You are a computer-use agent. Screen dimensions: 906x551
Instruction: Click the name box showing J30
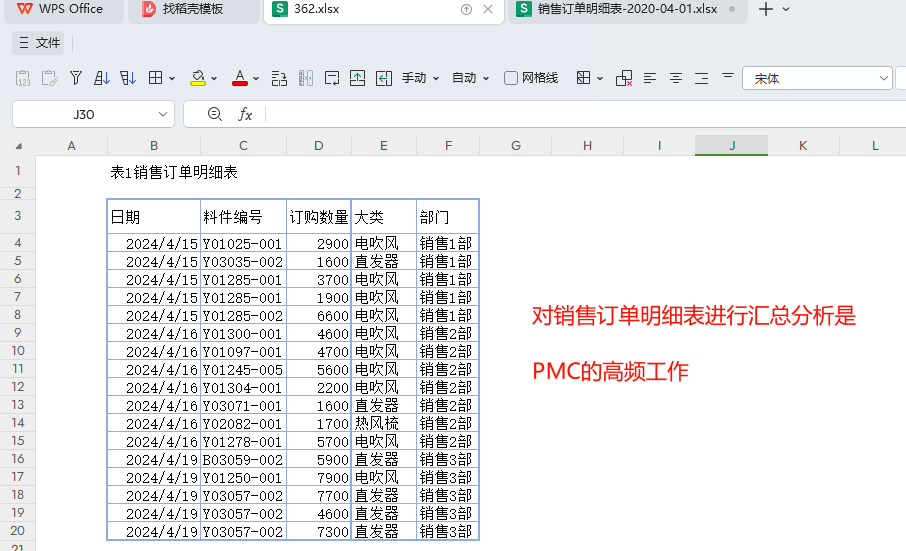84,114
